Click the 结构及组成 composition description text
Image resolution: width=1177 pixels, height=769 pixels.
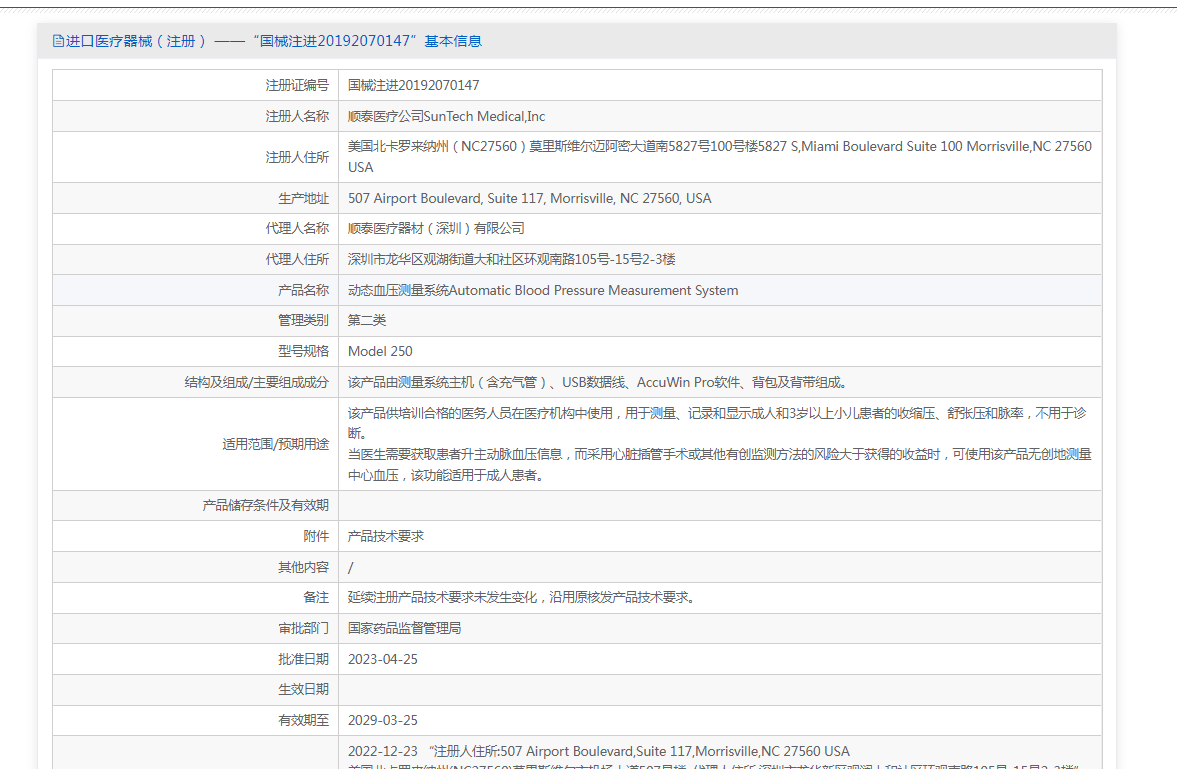pos(597,383)
